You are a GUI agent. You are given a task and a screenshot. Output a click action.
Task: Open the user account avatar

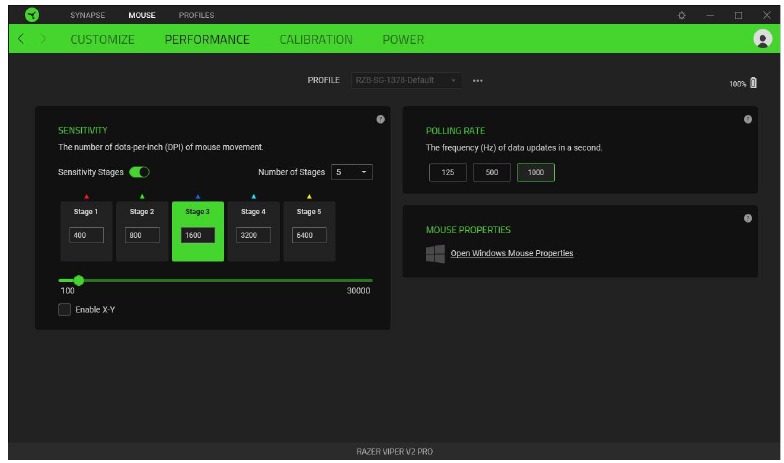762,38
